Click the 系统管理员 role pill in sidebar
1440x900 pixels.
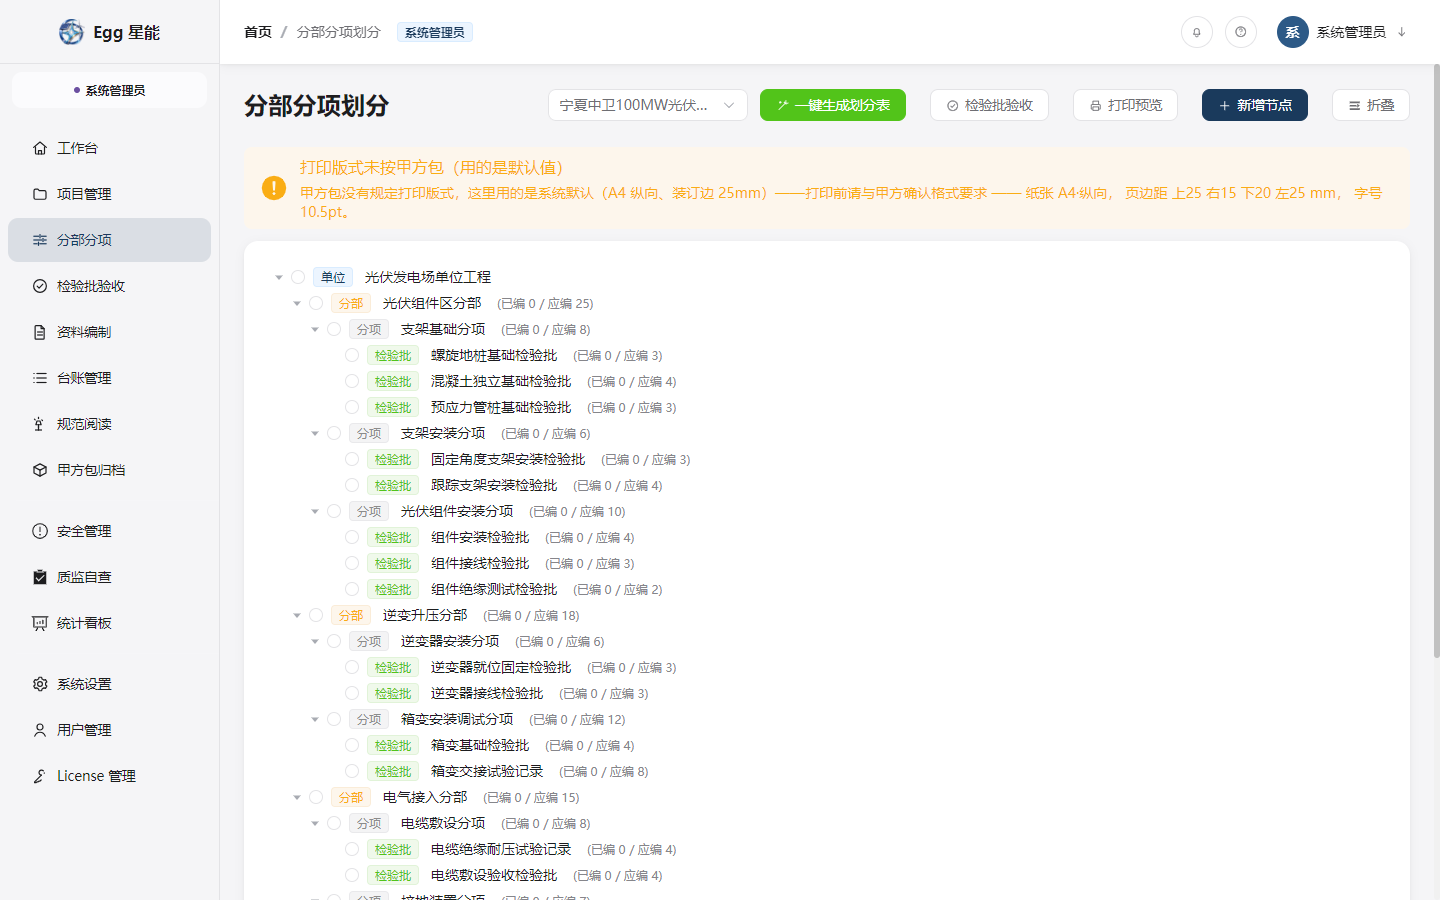click(110, 90)
